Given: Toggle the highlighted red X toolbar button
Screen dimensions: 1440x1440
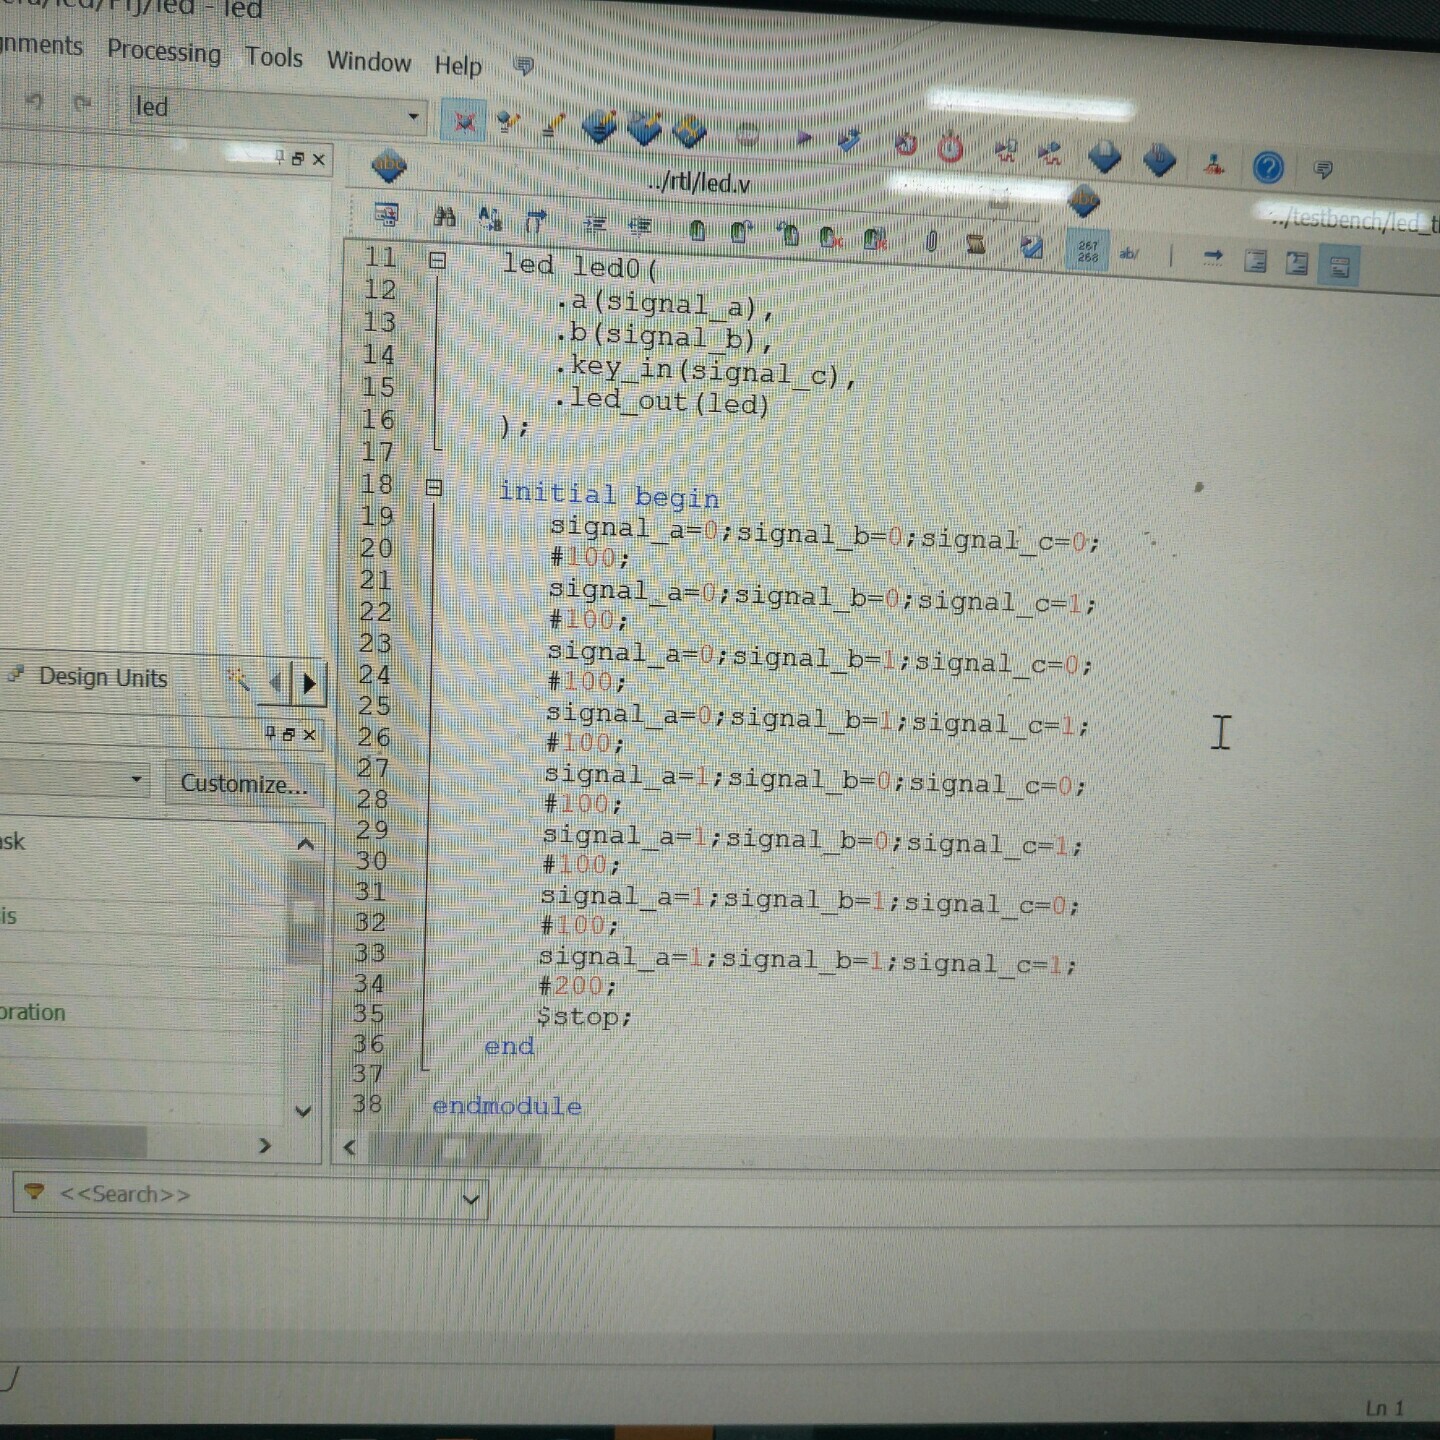Looking at the screenshot, I should click(x=464, y=122).
